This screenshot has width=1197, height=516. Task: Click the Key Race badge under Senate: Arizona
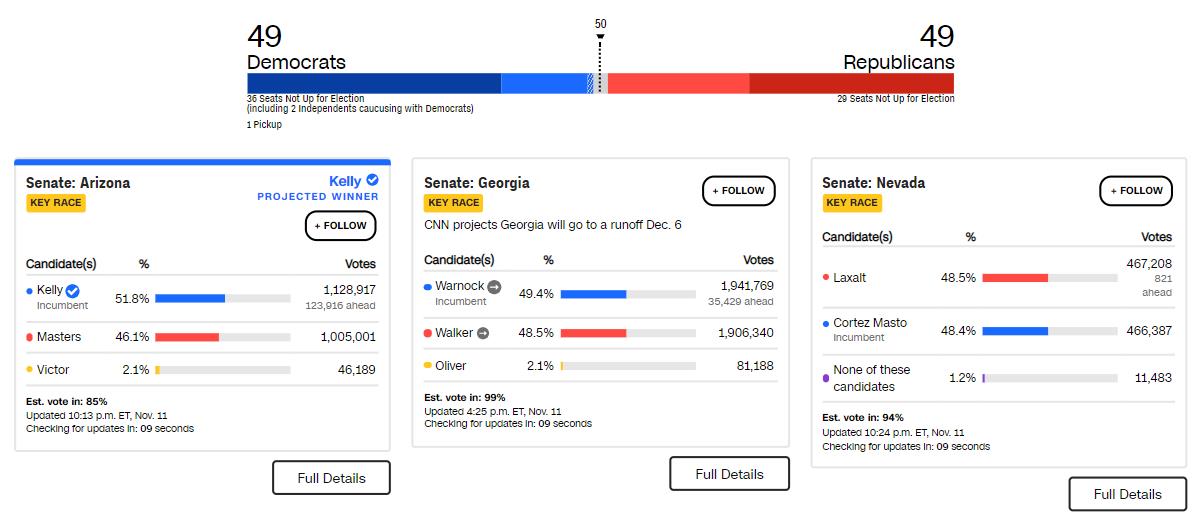click(x=56, y=203)
